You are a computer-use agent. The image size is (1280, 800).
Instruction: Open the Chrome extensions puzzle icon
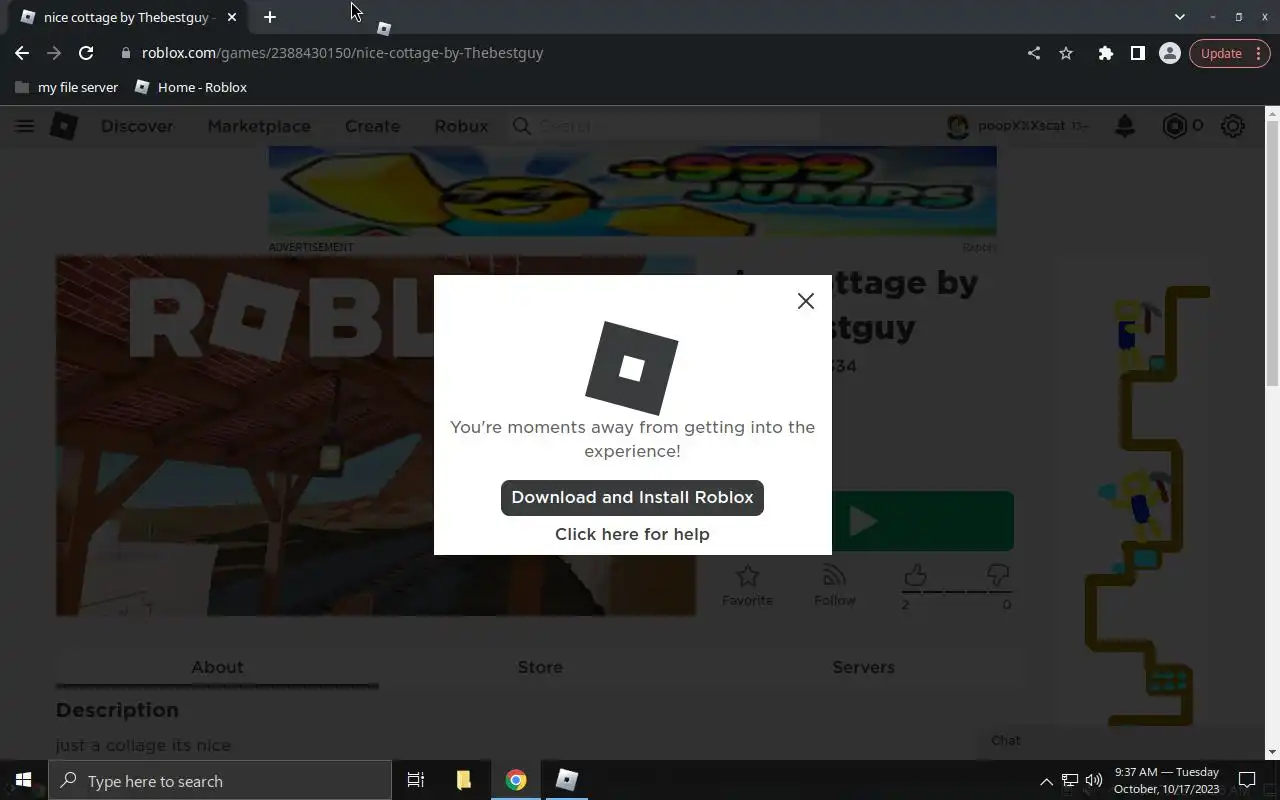coord(1105,53)
